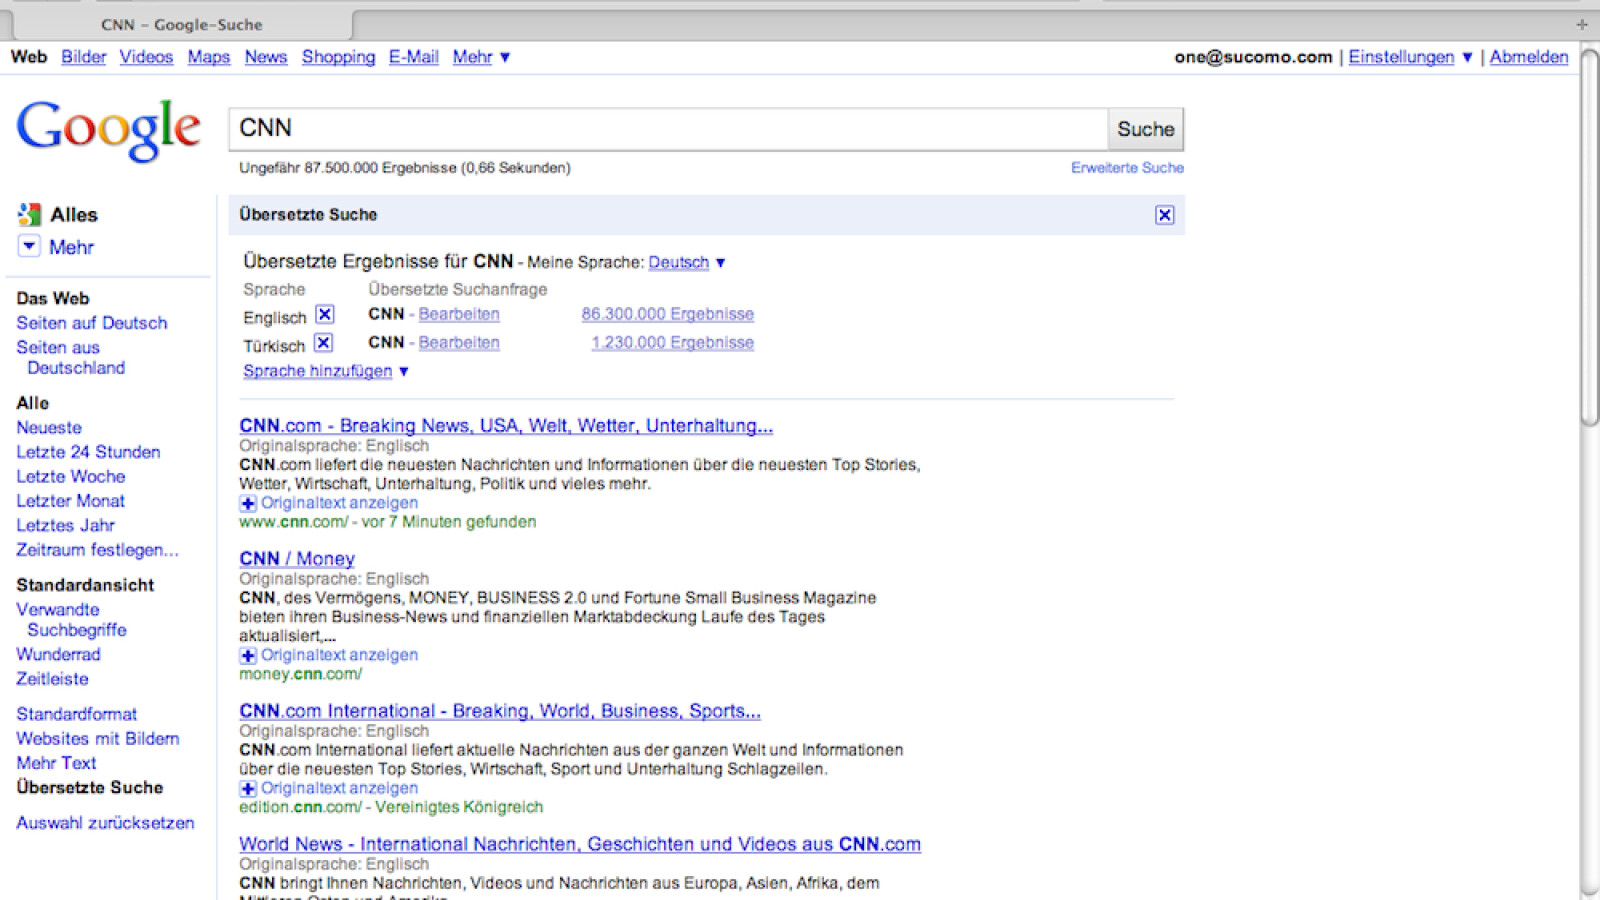Remove Türkisch language with X box
Viewport: 1600px width, 900px height.
[x=323, y=343]
